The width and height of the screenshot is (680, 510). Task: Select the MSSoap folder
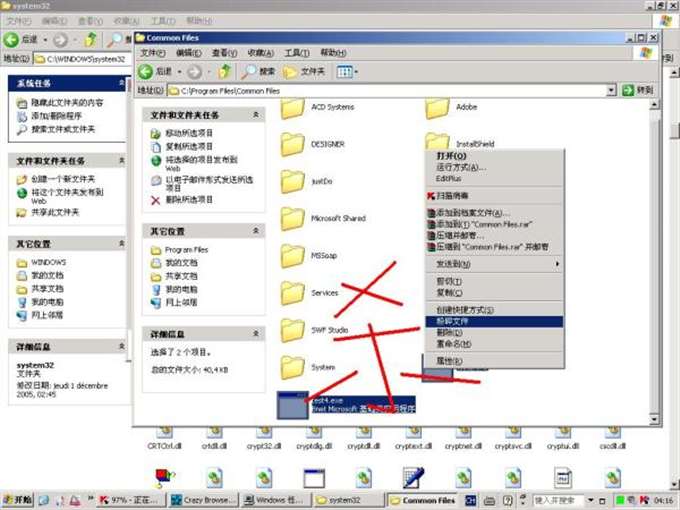point(308,256)
